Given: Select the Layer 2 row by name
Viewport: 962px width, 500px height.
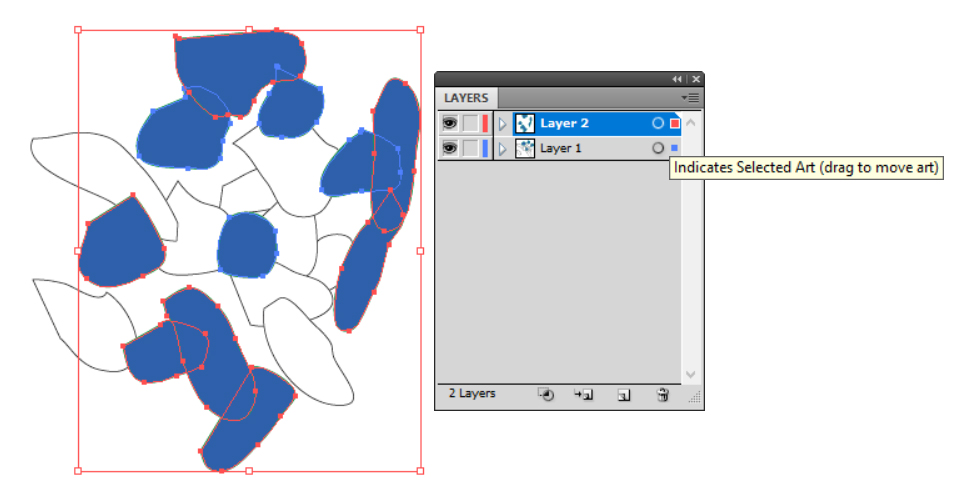Looking at the screenshot, I should [x=565, y=123].
